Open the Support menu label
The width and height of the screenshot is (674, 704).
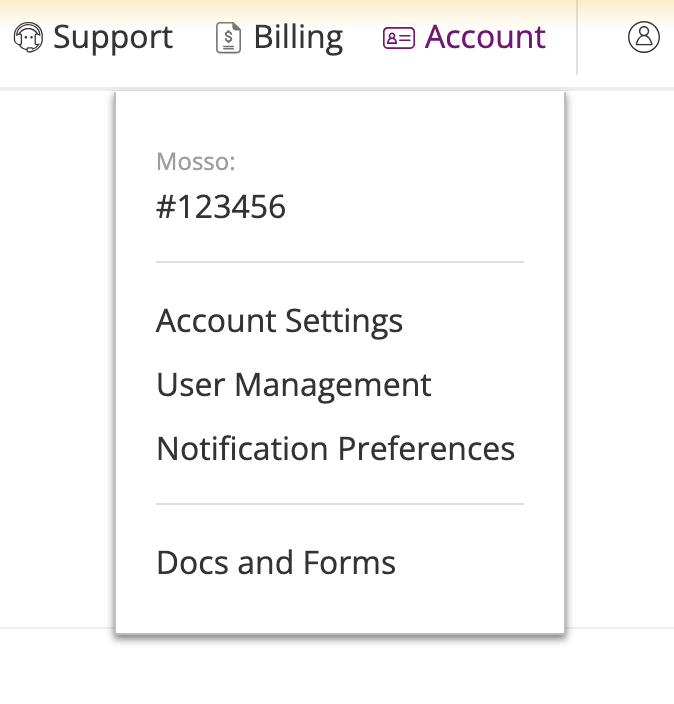tap(113, 38)
